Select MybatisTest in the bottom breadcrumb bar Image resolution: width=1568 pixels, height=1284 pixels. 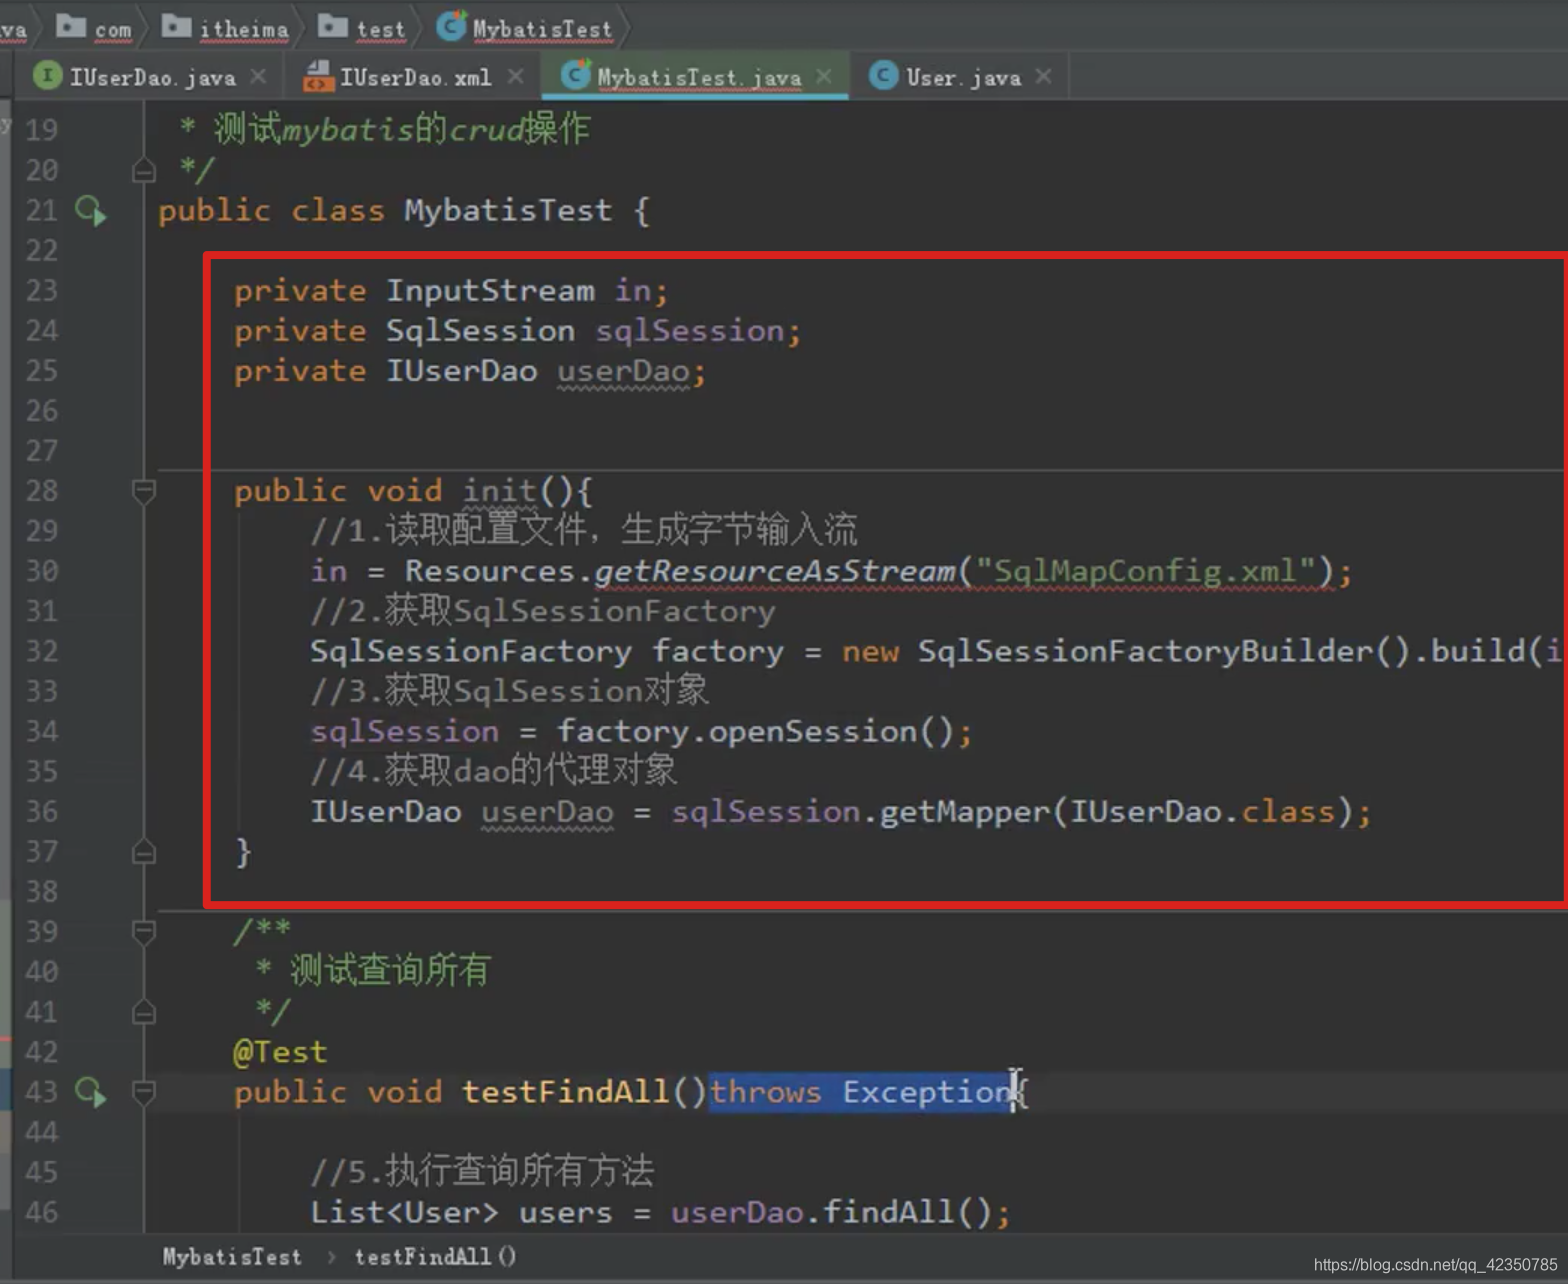tap(232, 1257)
